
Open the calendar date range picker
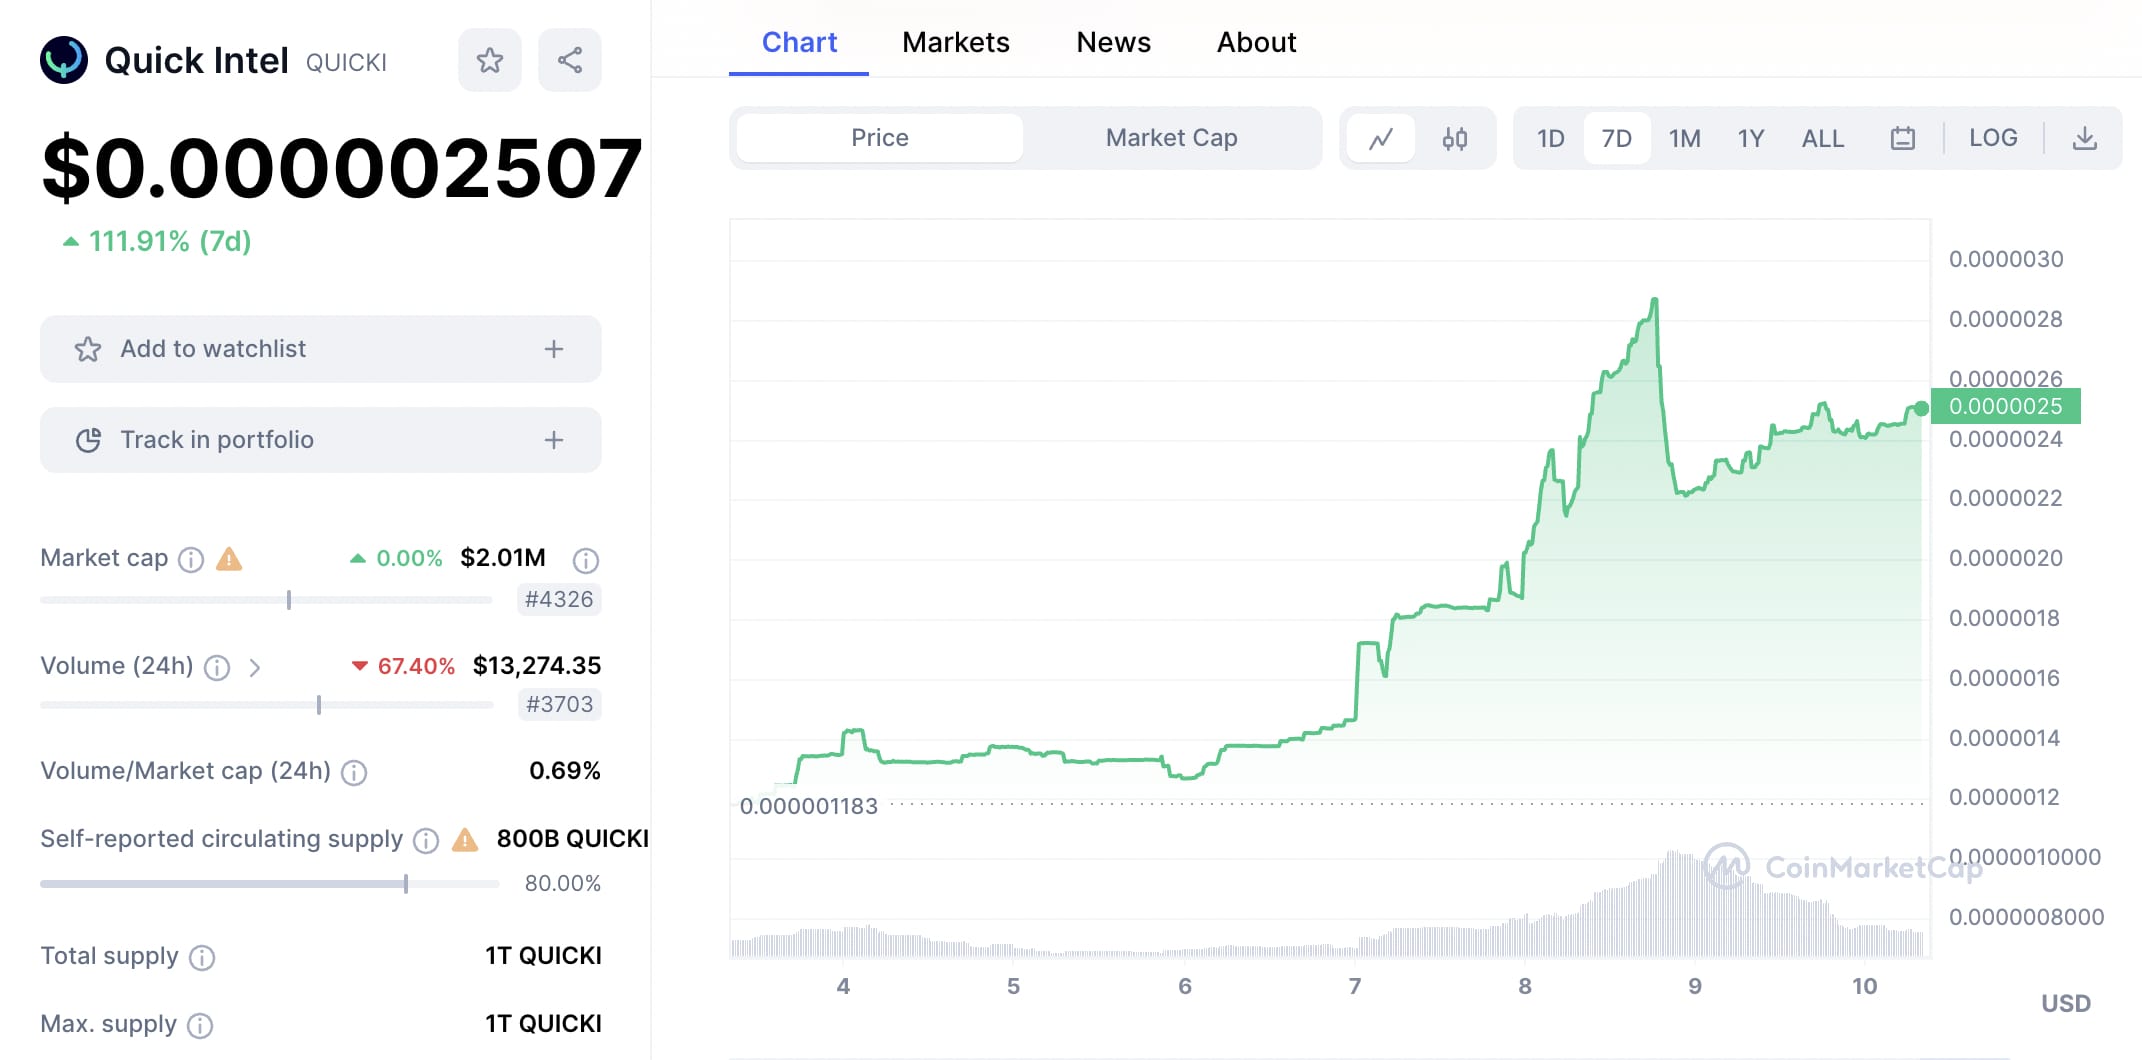[1903, 139]
